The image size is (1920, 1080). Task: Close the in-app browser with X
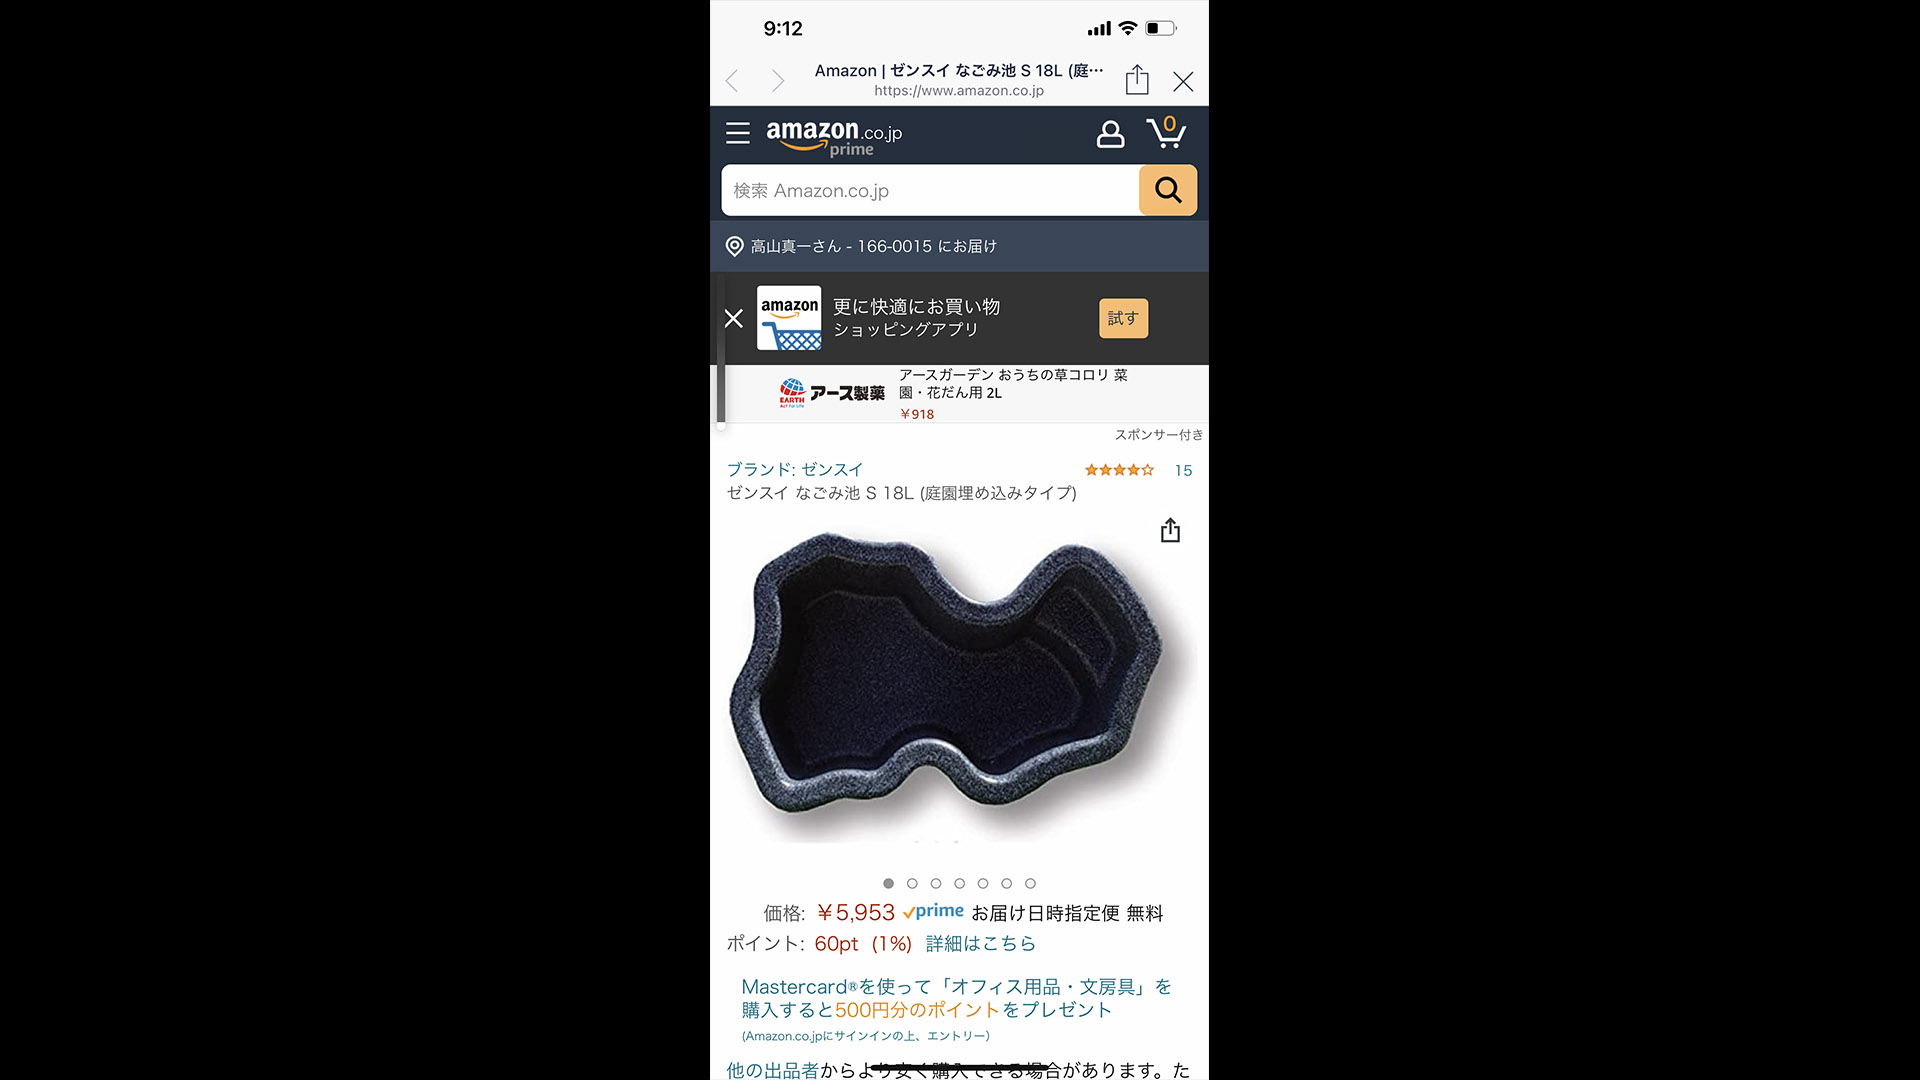[x=1183, y=82]
